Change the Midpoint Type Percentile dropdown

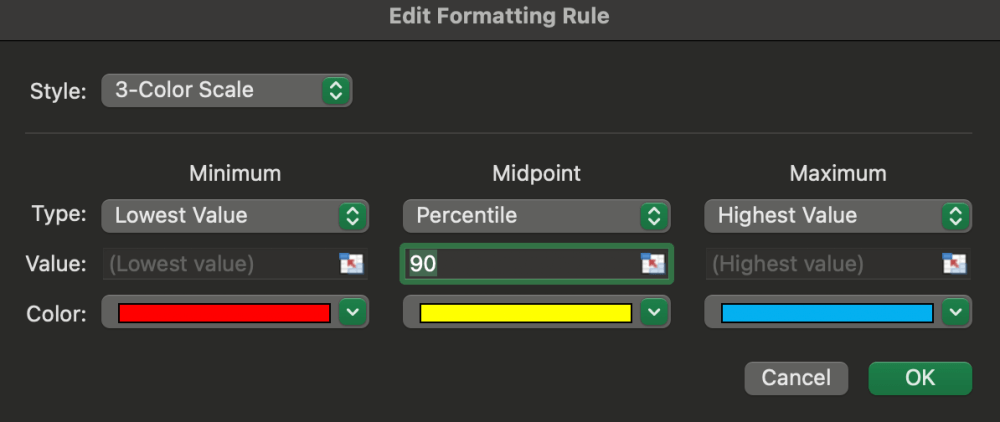[537, 215]
